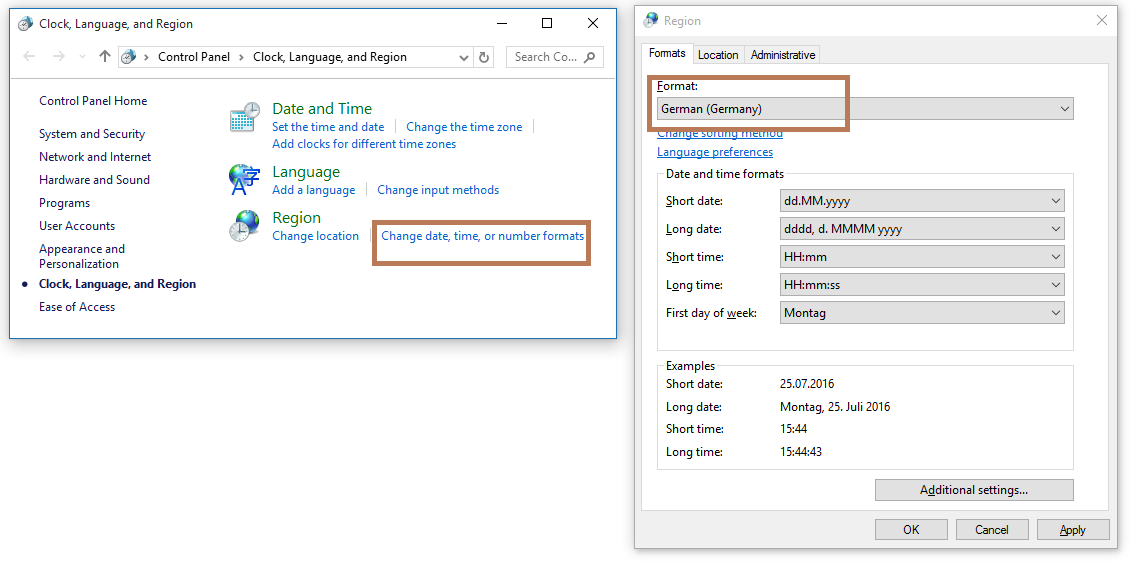Click the search magnifier icon
This screenshot has width=1144, height=563.
coord(590,57)
